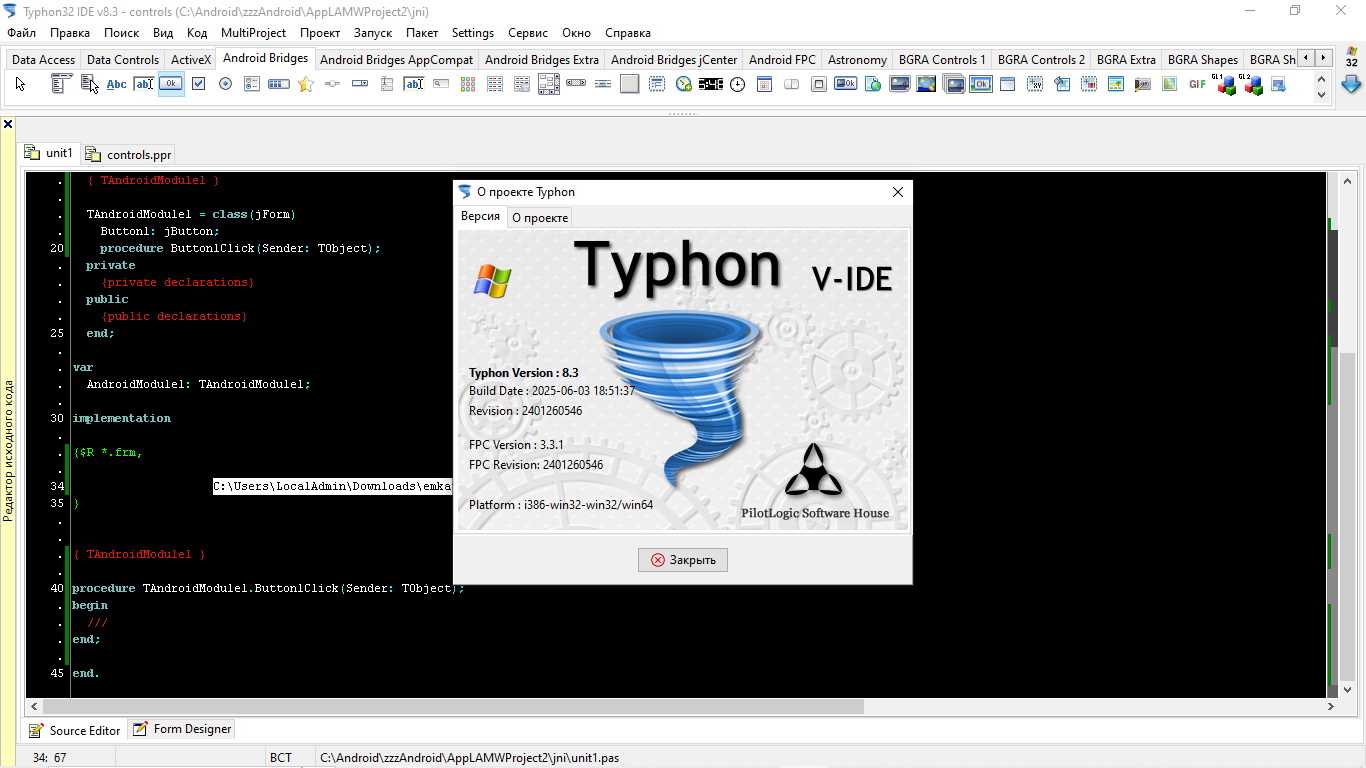
Task: Select the toggle switch component icon
Action: (x=792, y=84)
